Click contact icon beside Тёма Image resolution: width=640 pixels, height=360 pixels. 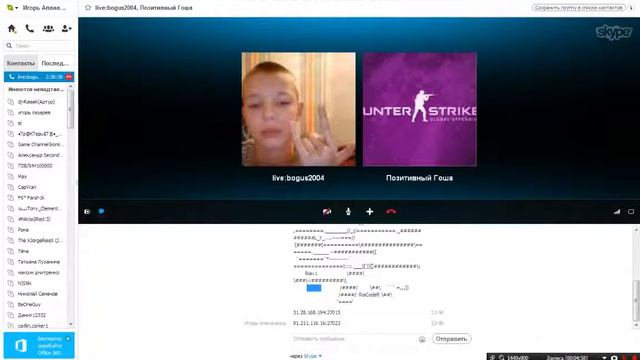[11, 251]
